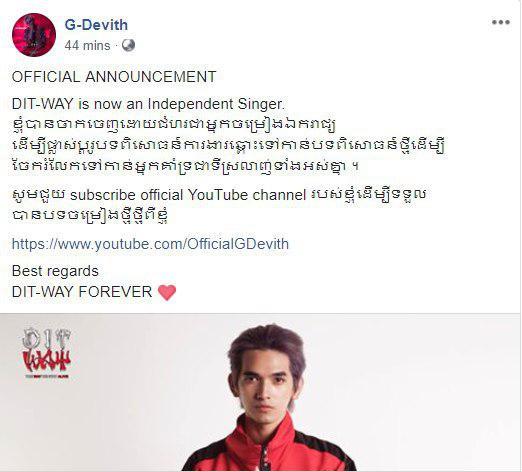This screenshot has height=472, width=522.
Task: Click the Best regards line
Action: tap(55, 271)
